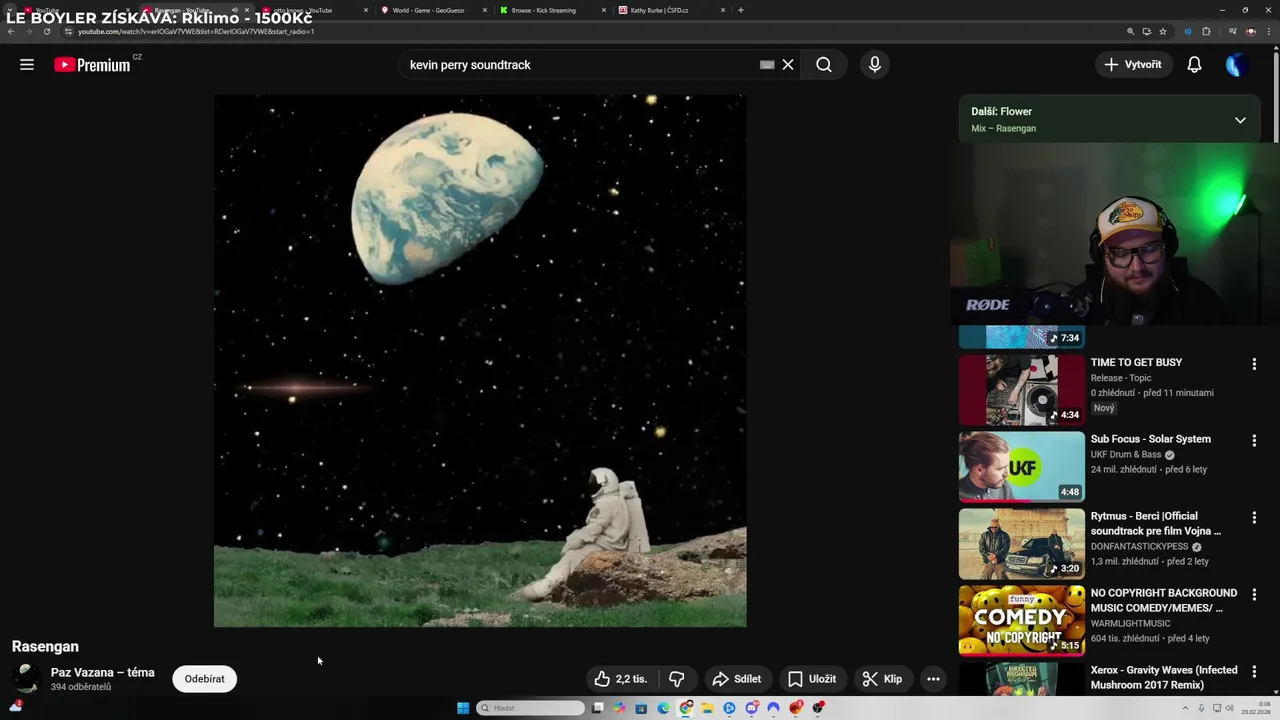Open account avatar menu
1280x720 pixels.
pos(1237,65)
